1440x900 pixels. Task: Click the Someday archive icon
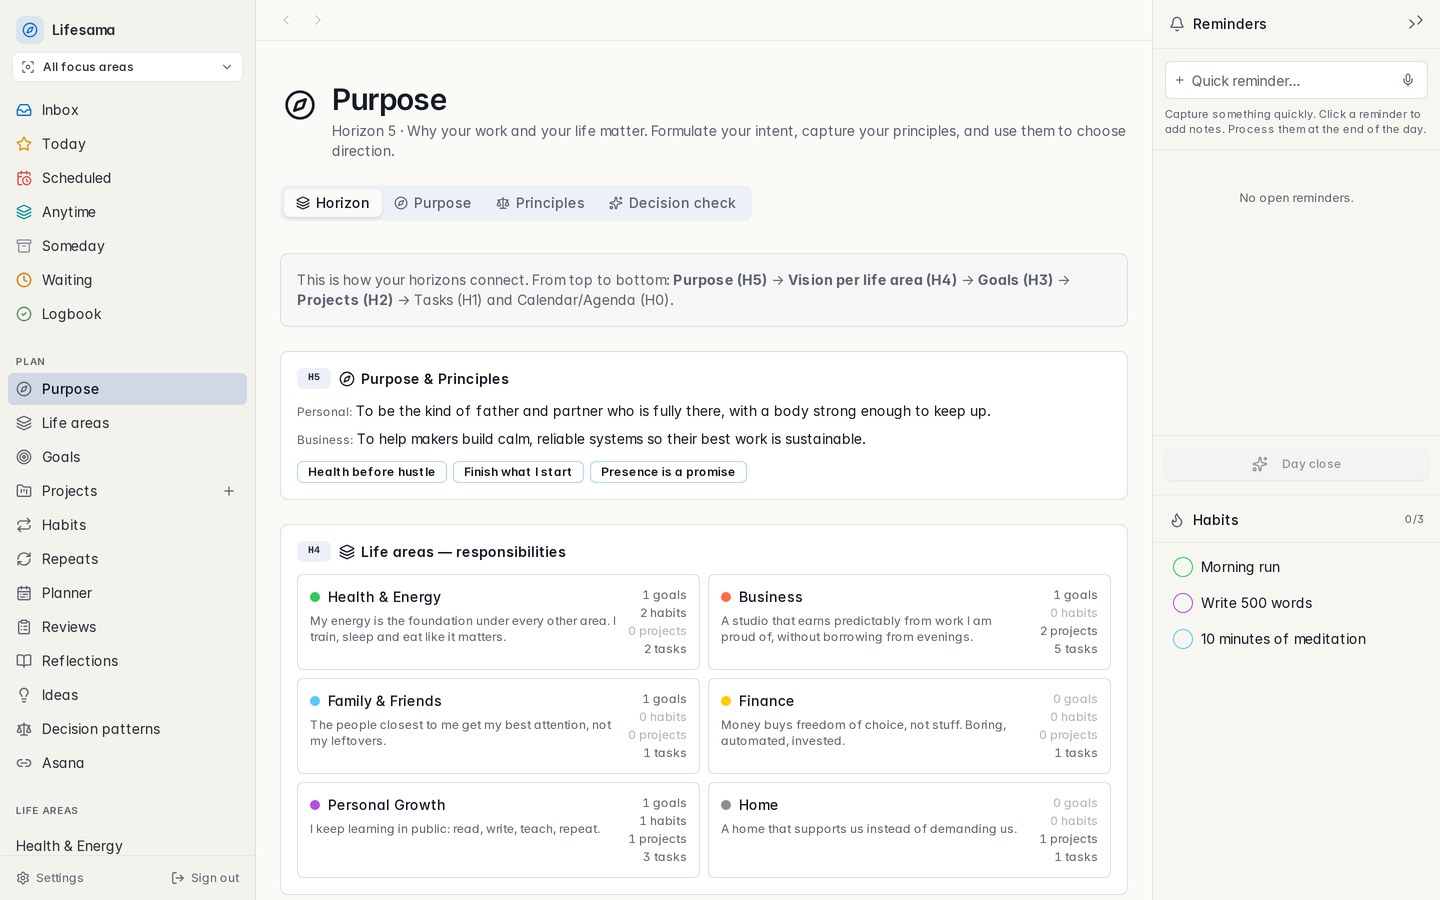point(24,246)
